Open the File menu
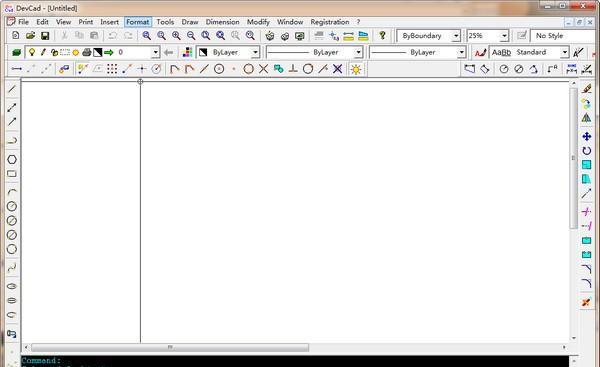Viewport: 600px width, 367px height. [23, 22]
